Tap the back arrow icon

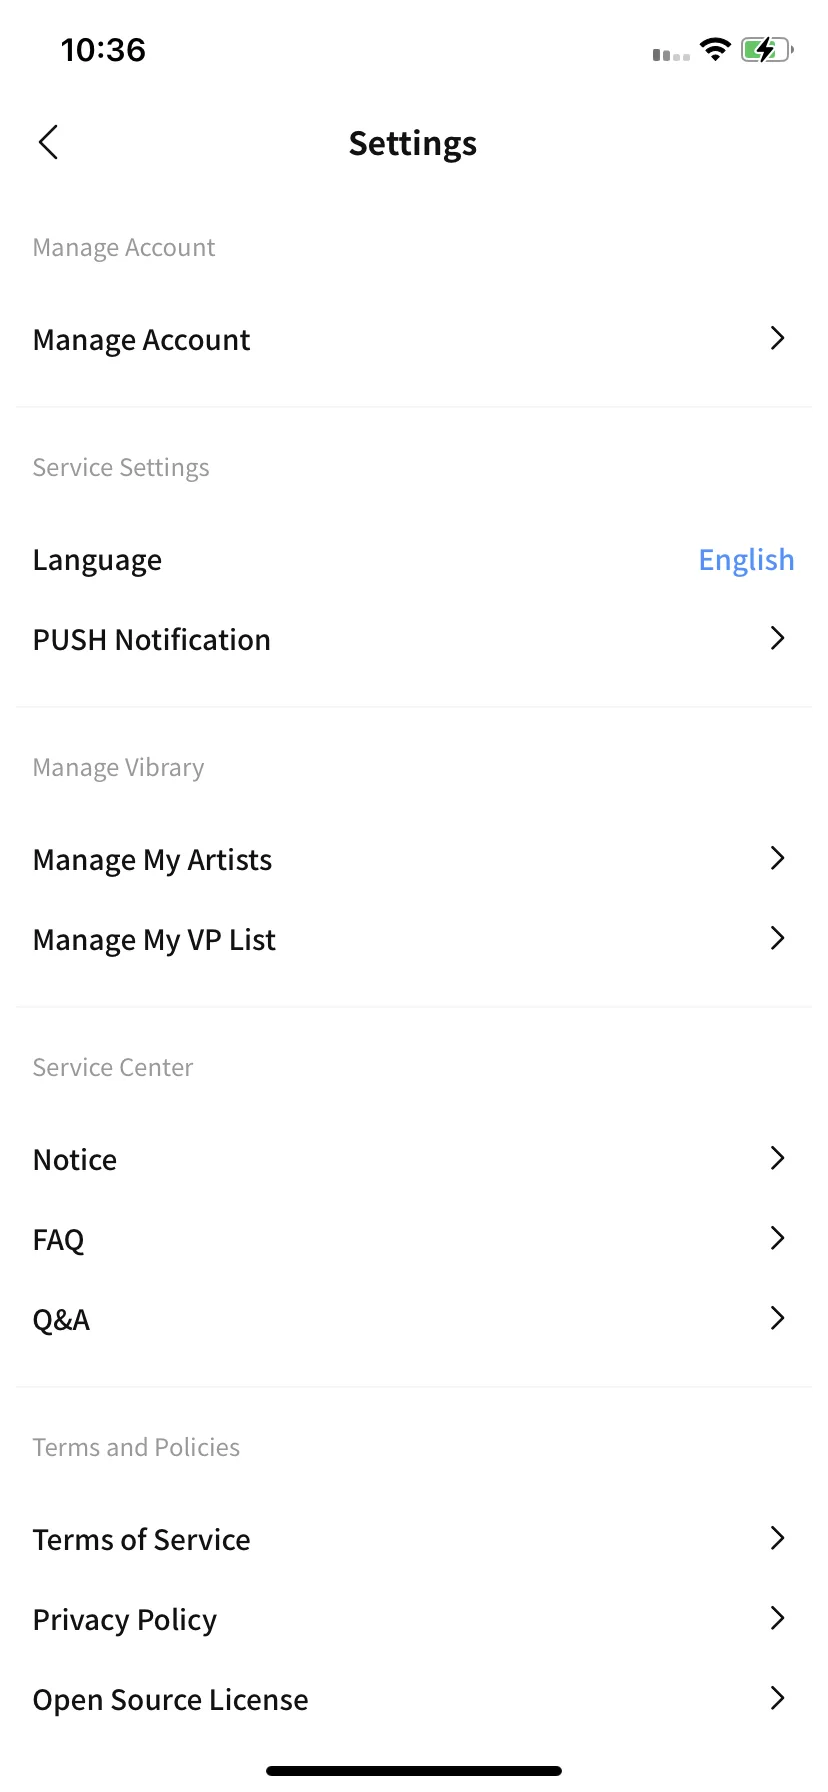point(48,142)
